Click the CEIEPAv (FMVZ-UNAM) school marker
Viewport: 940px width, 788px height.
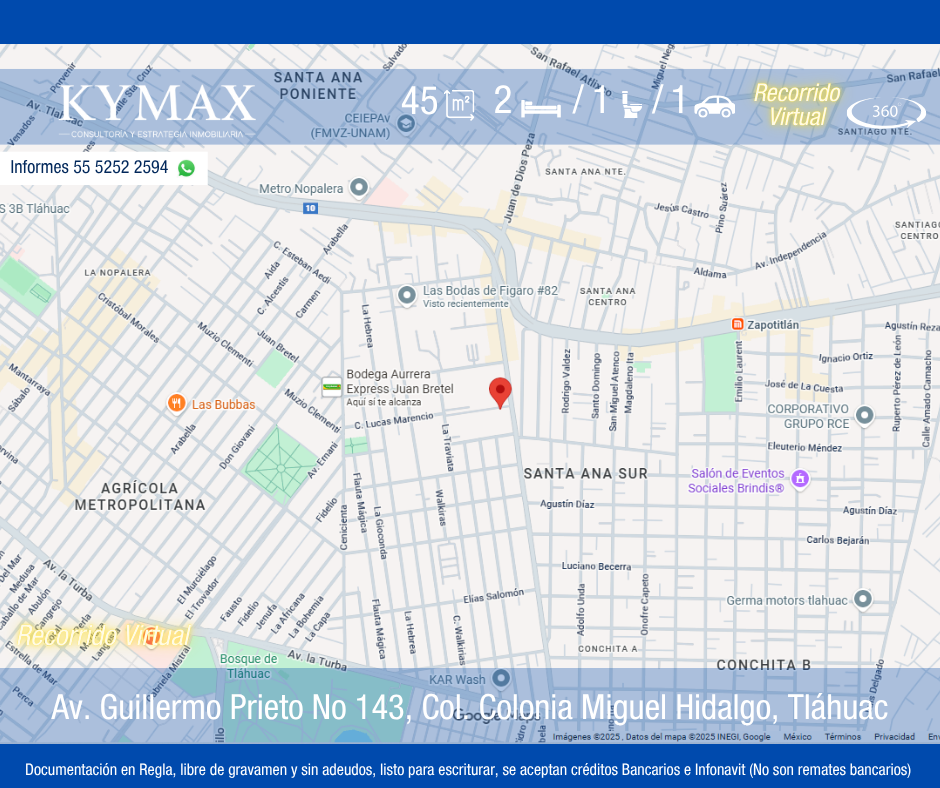(x=405, y=124)
